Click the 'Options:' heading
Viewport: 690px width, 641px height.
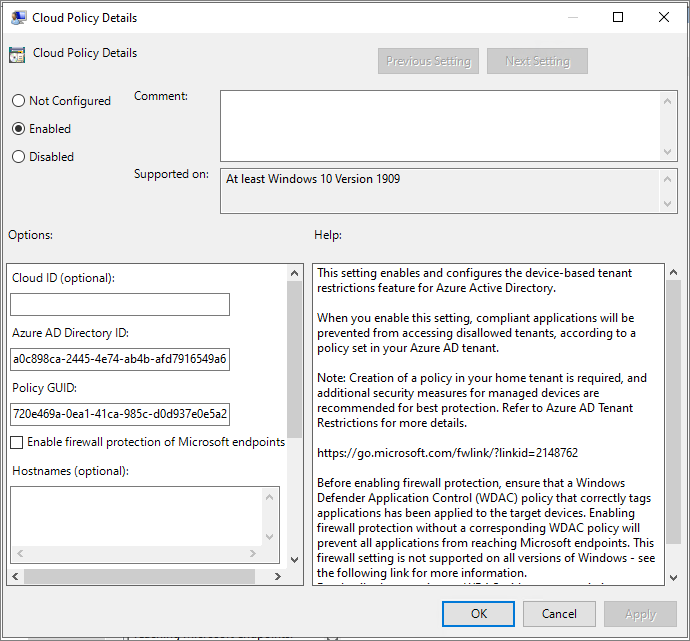click(x=30, y=235)
